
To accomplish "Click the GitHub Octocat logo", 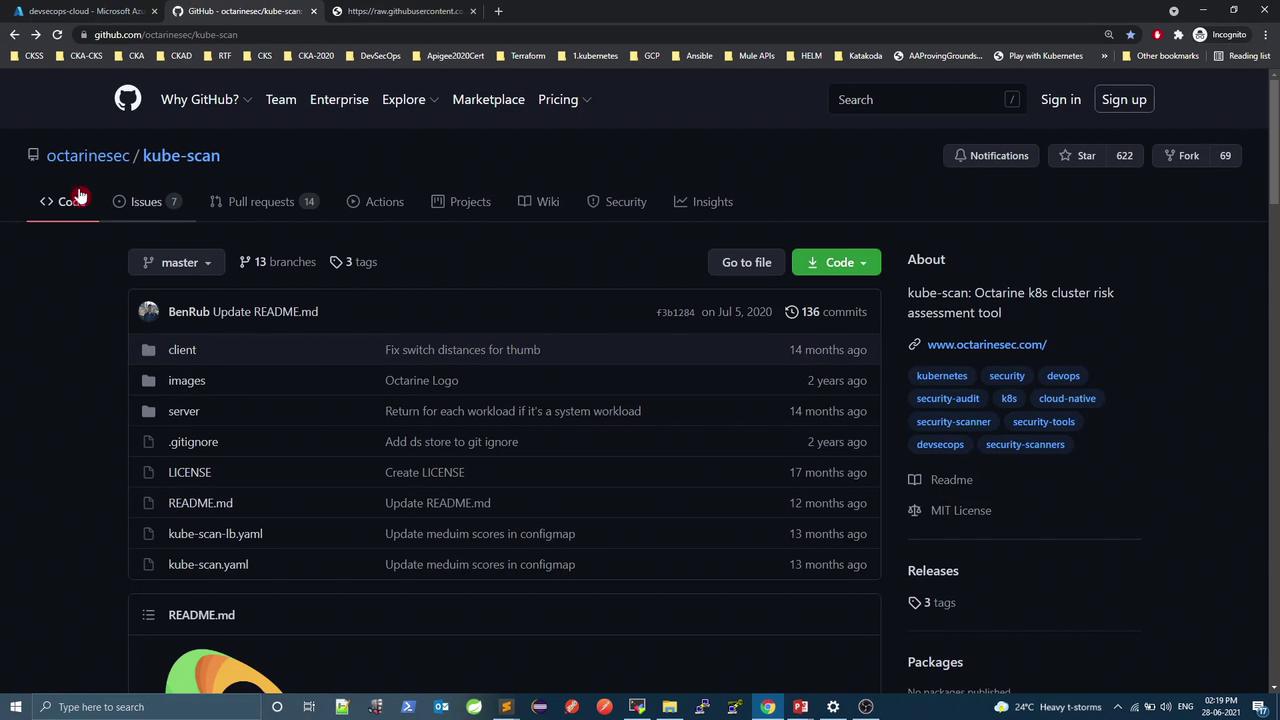I will 127,99.
